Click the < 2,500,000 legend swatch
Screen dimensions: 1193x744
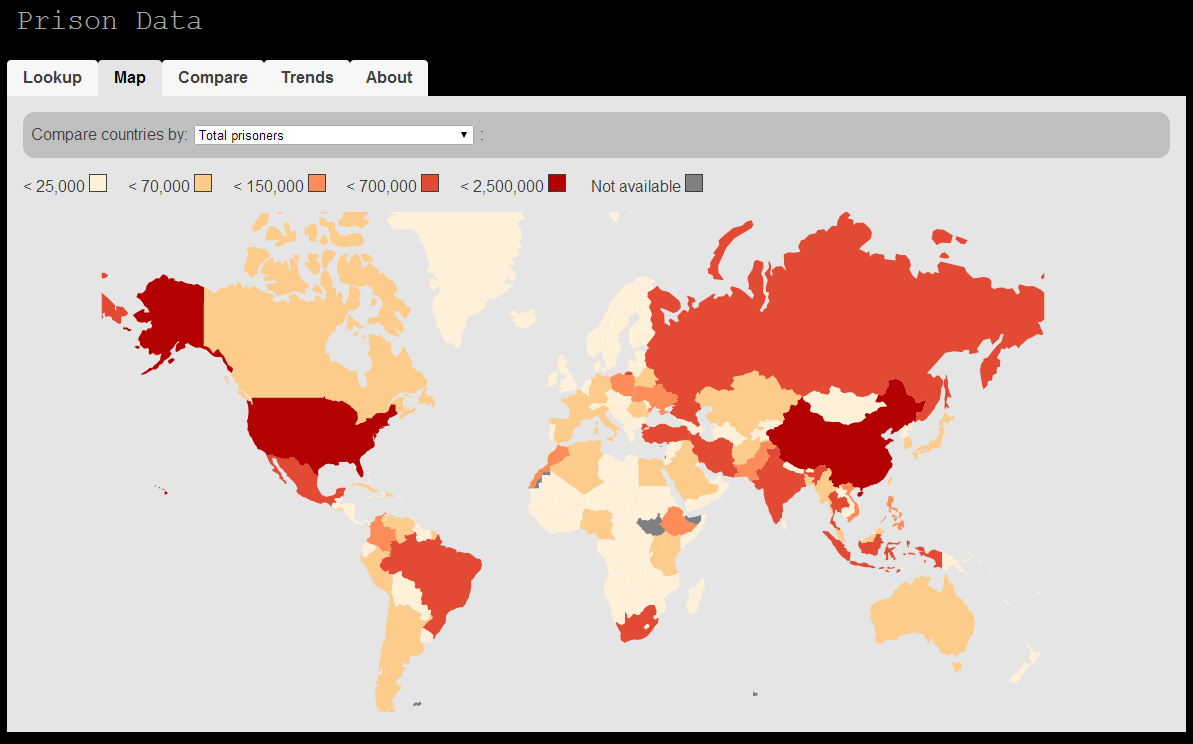pyautogui.click(x=557, y=183)
